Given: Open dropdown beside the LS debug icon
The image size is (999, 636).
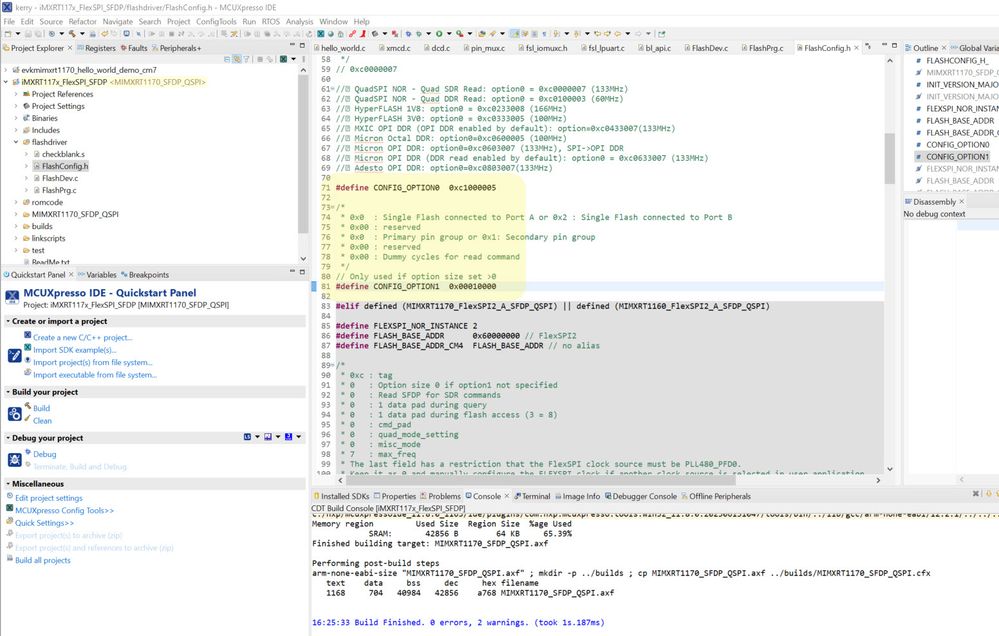Looking at the screenshot, I should pyautogui.click(x=257, y=437).
